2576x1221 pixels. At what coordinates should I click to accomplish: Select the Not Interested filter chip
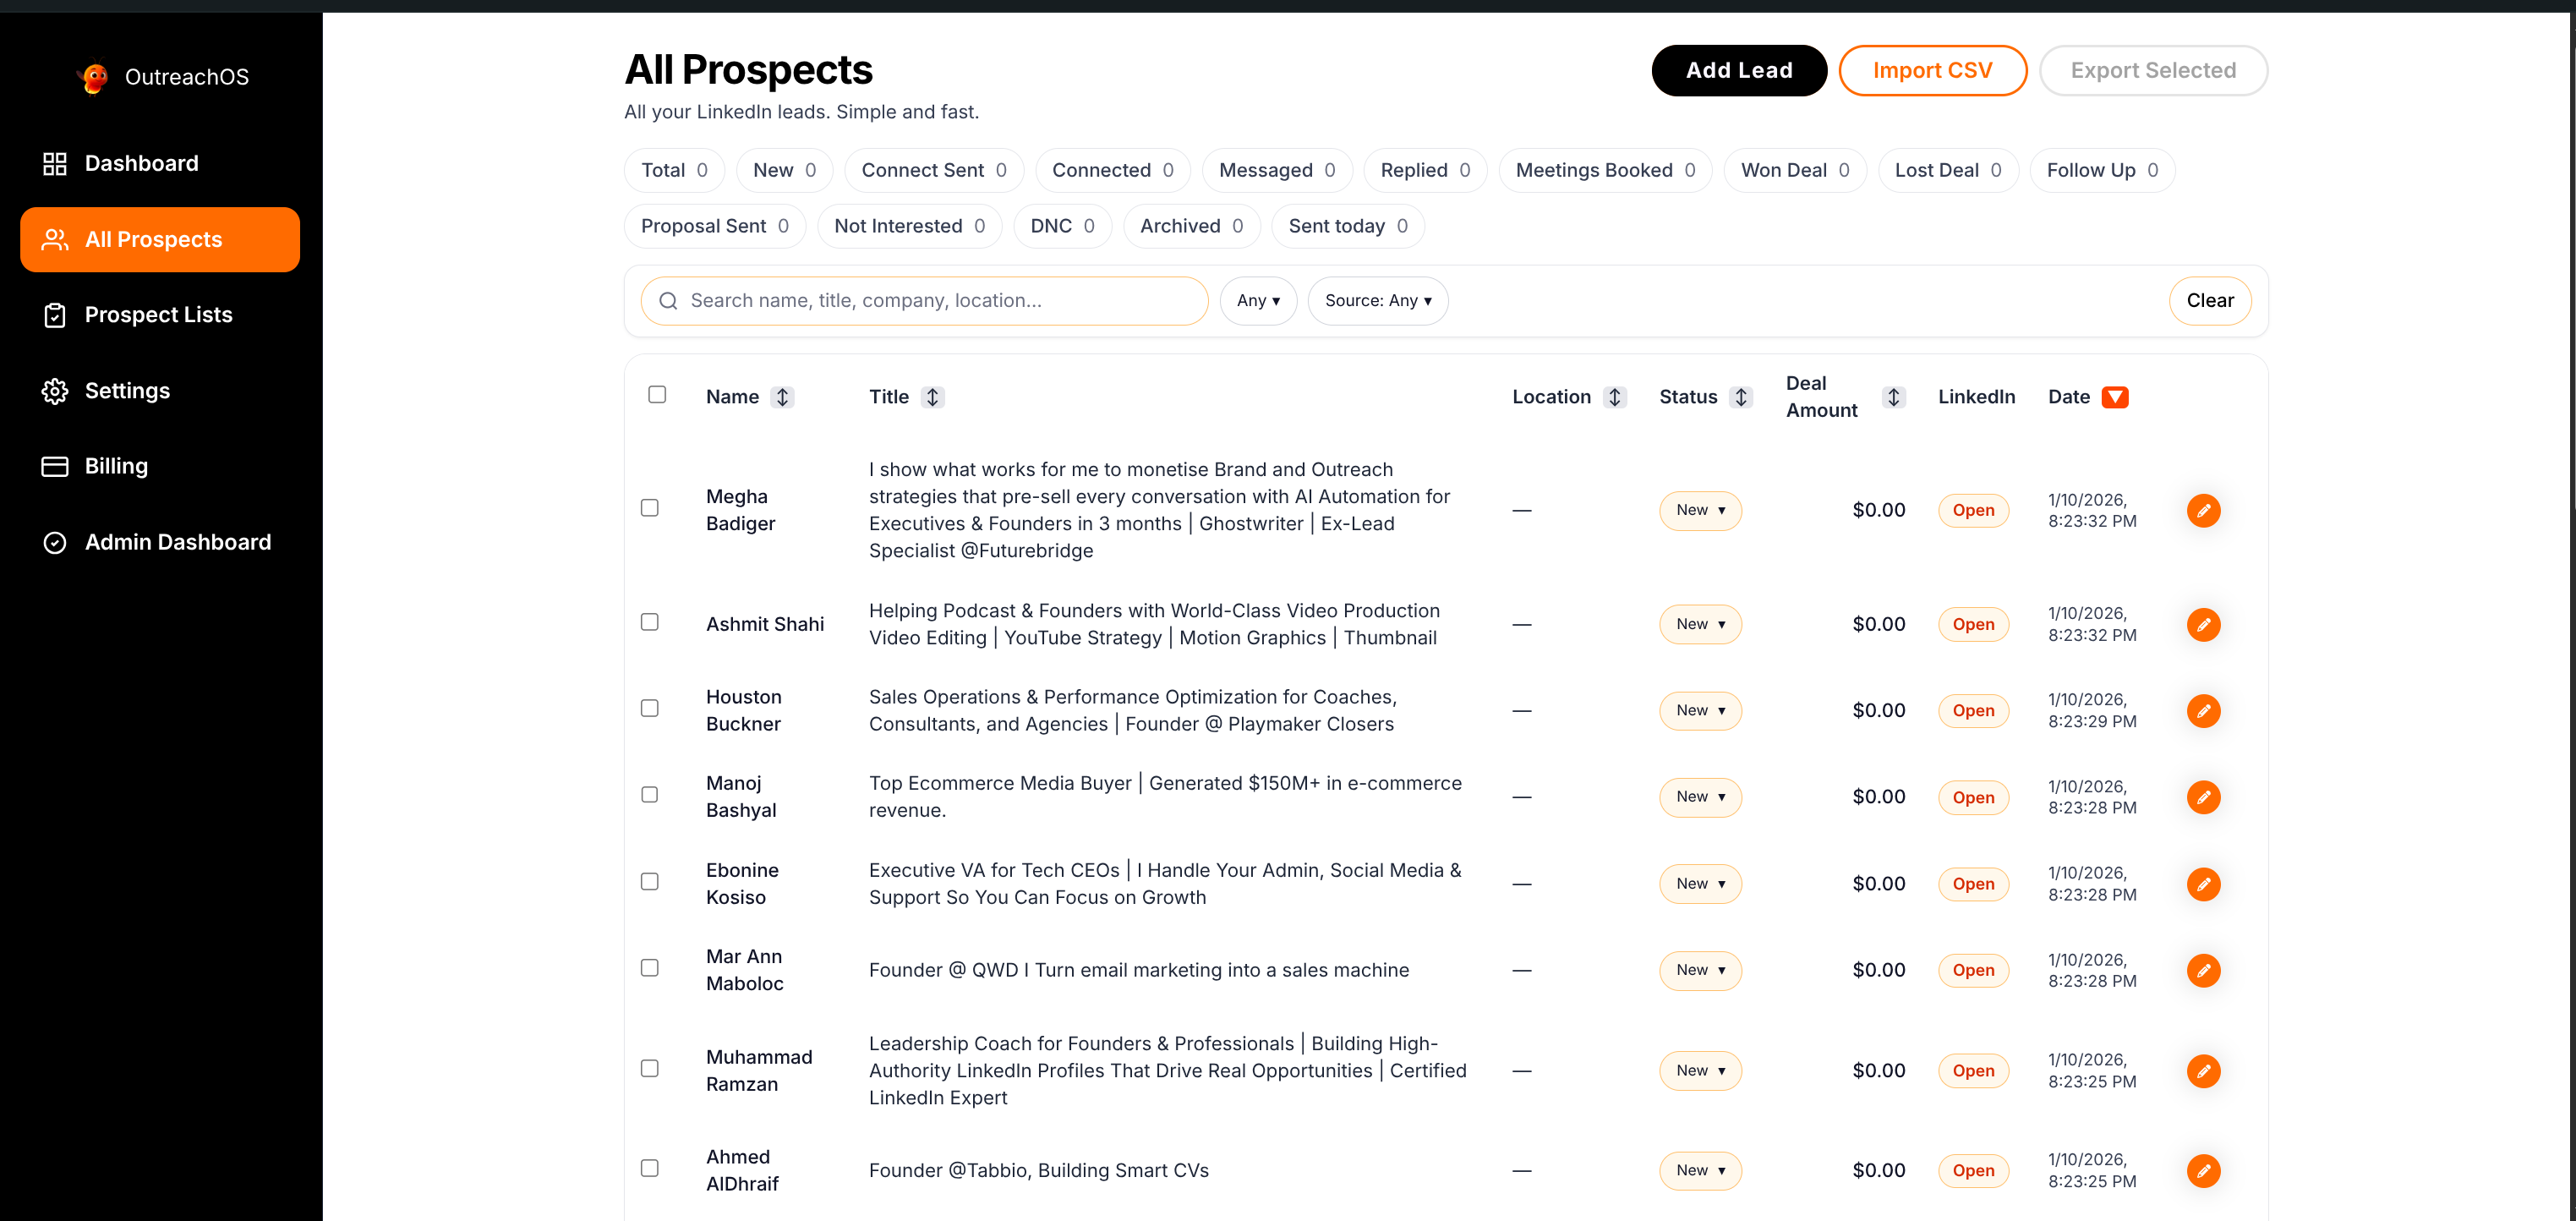click(x=909, y=226)
